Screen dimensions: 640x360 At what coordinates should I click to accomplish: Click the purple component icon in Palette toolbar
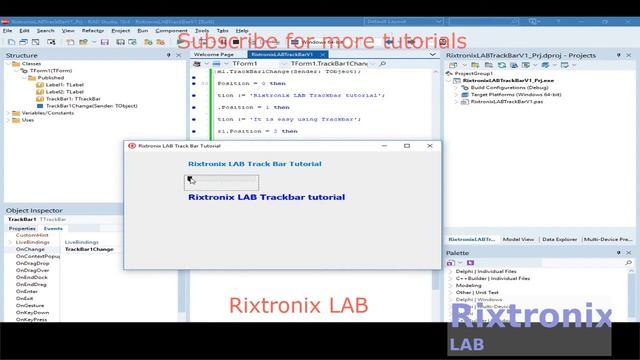point(471,263)
